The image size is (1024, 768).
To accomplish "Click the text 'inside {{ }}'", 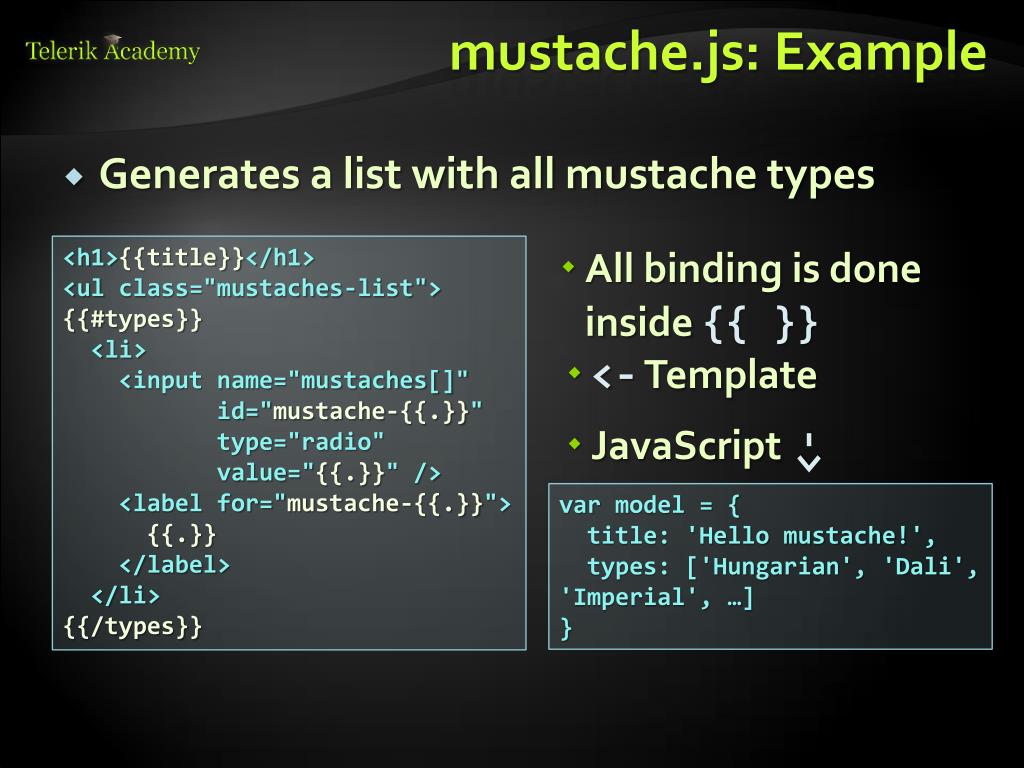I will pos(701,323).
